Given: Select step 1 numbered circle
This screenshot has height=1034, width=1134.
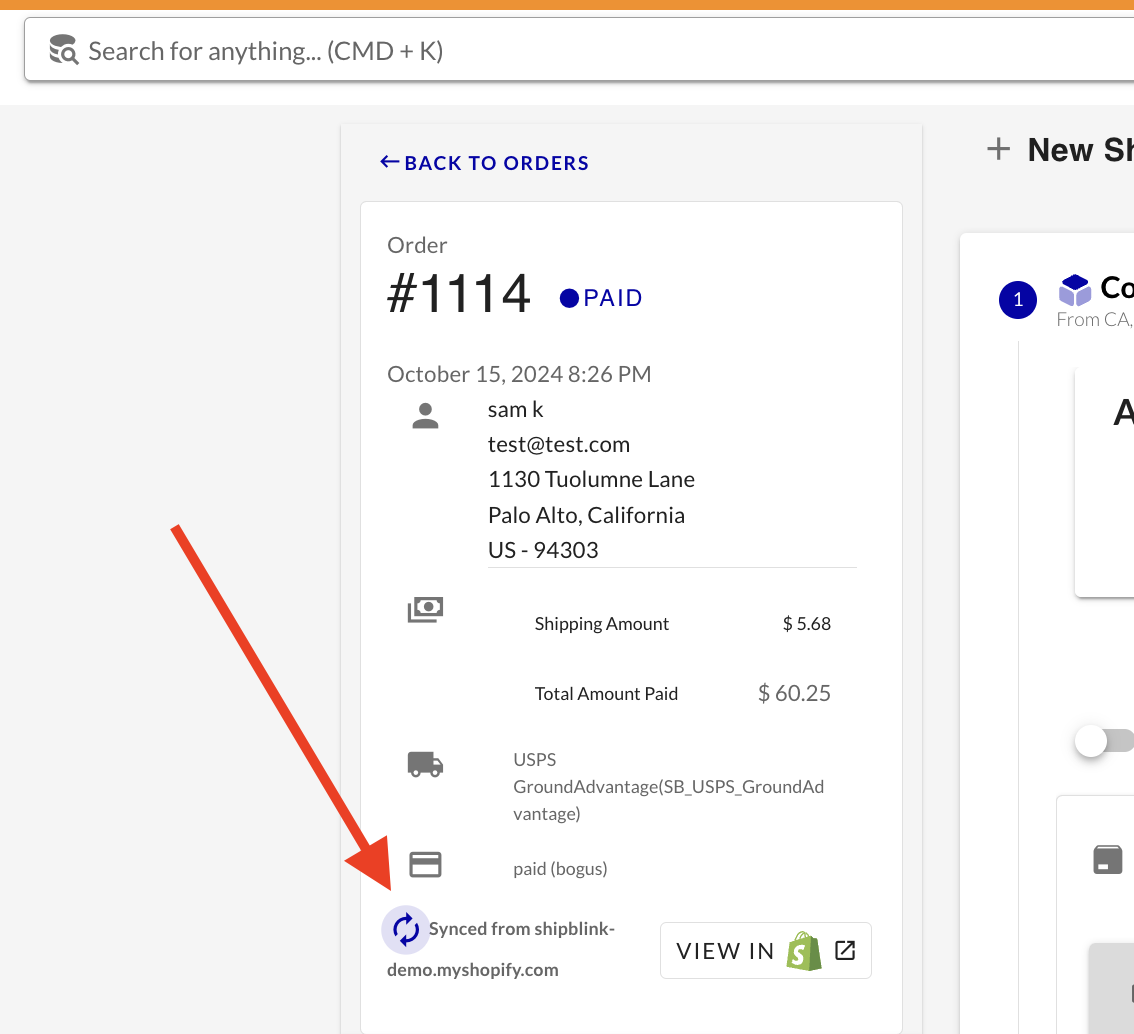Looking at the screenshot, I should pyautogui.click(x=1018, y=299).
